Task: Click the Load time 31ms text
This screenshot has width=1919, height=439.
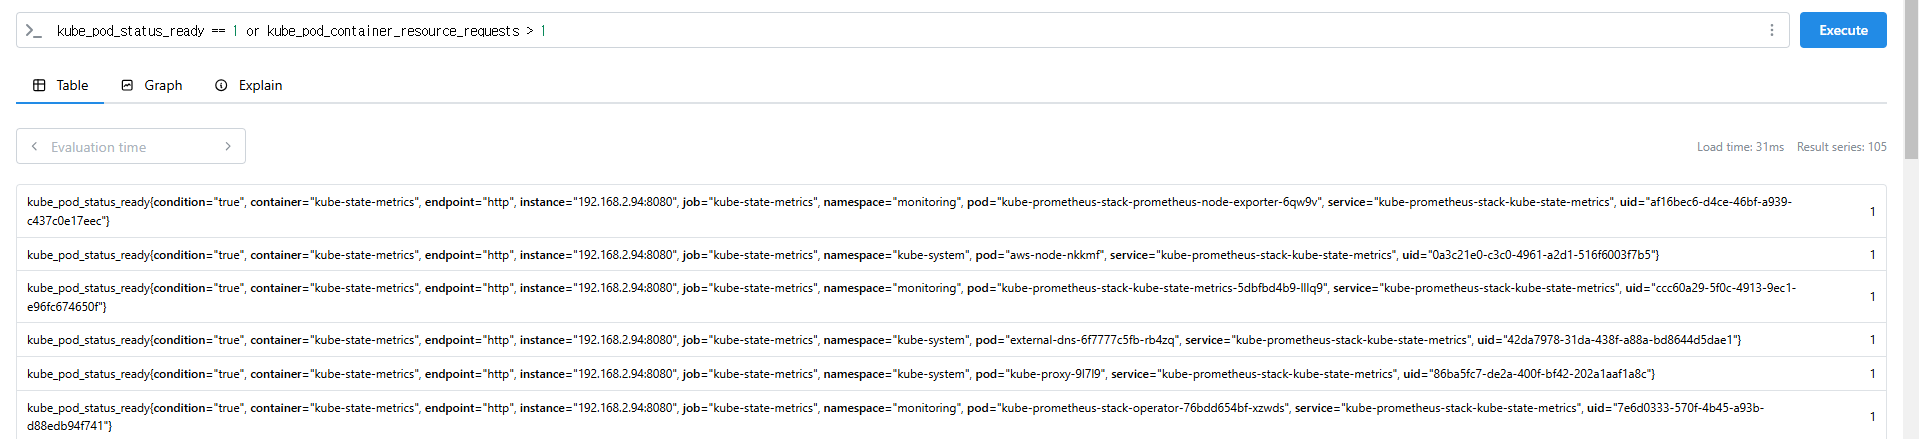Action: click(1739, 147)
